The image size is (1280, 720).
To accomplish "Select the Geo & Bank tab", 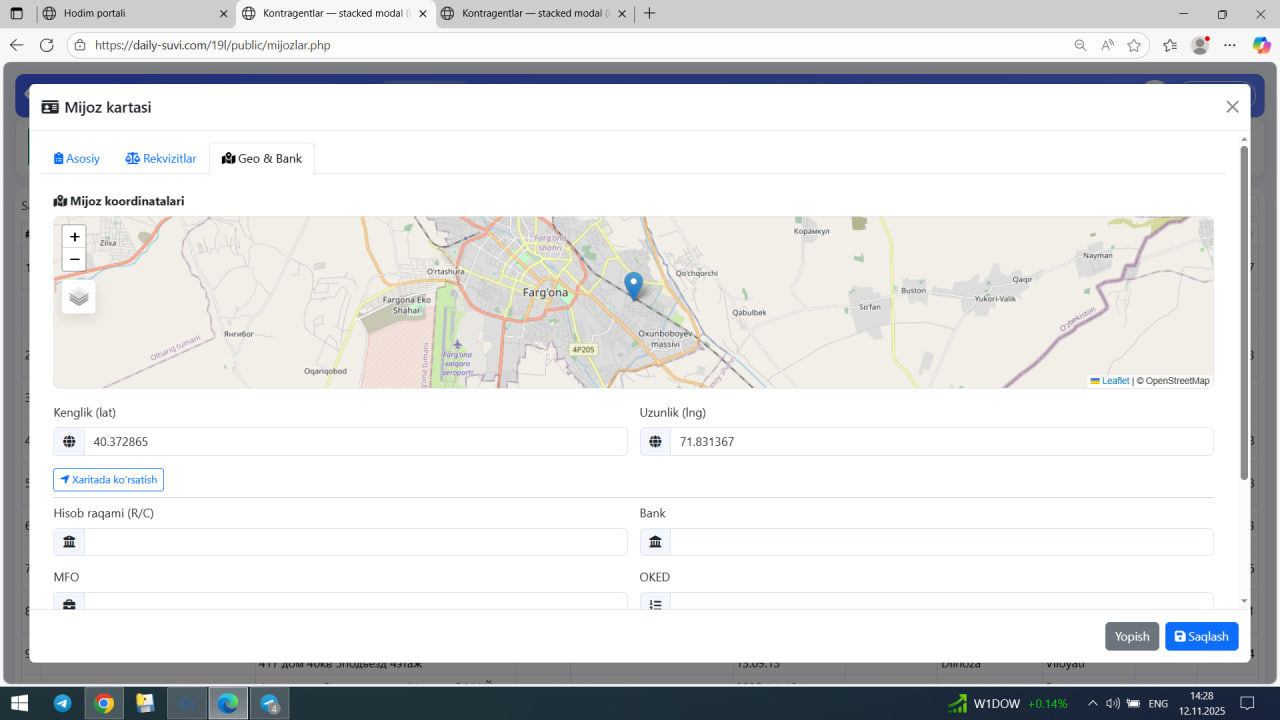I will coord(262,158).
